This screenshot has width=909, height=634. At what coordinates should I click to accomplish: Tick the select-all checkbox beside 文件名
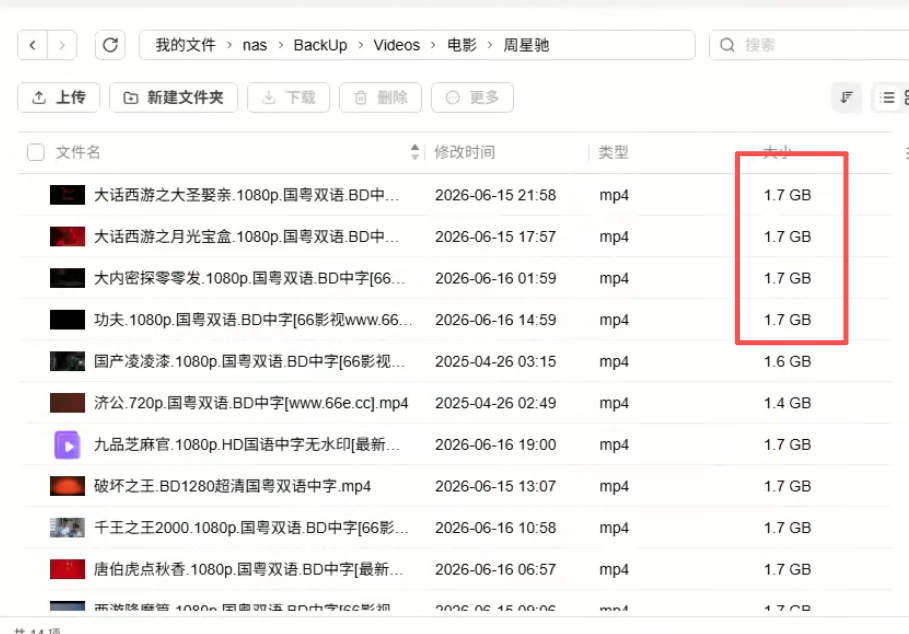point(36,152)
